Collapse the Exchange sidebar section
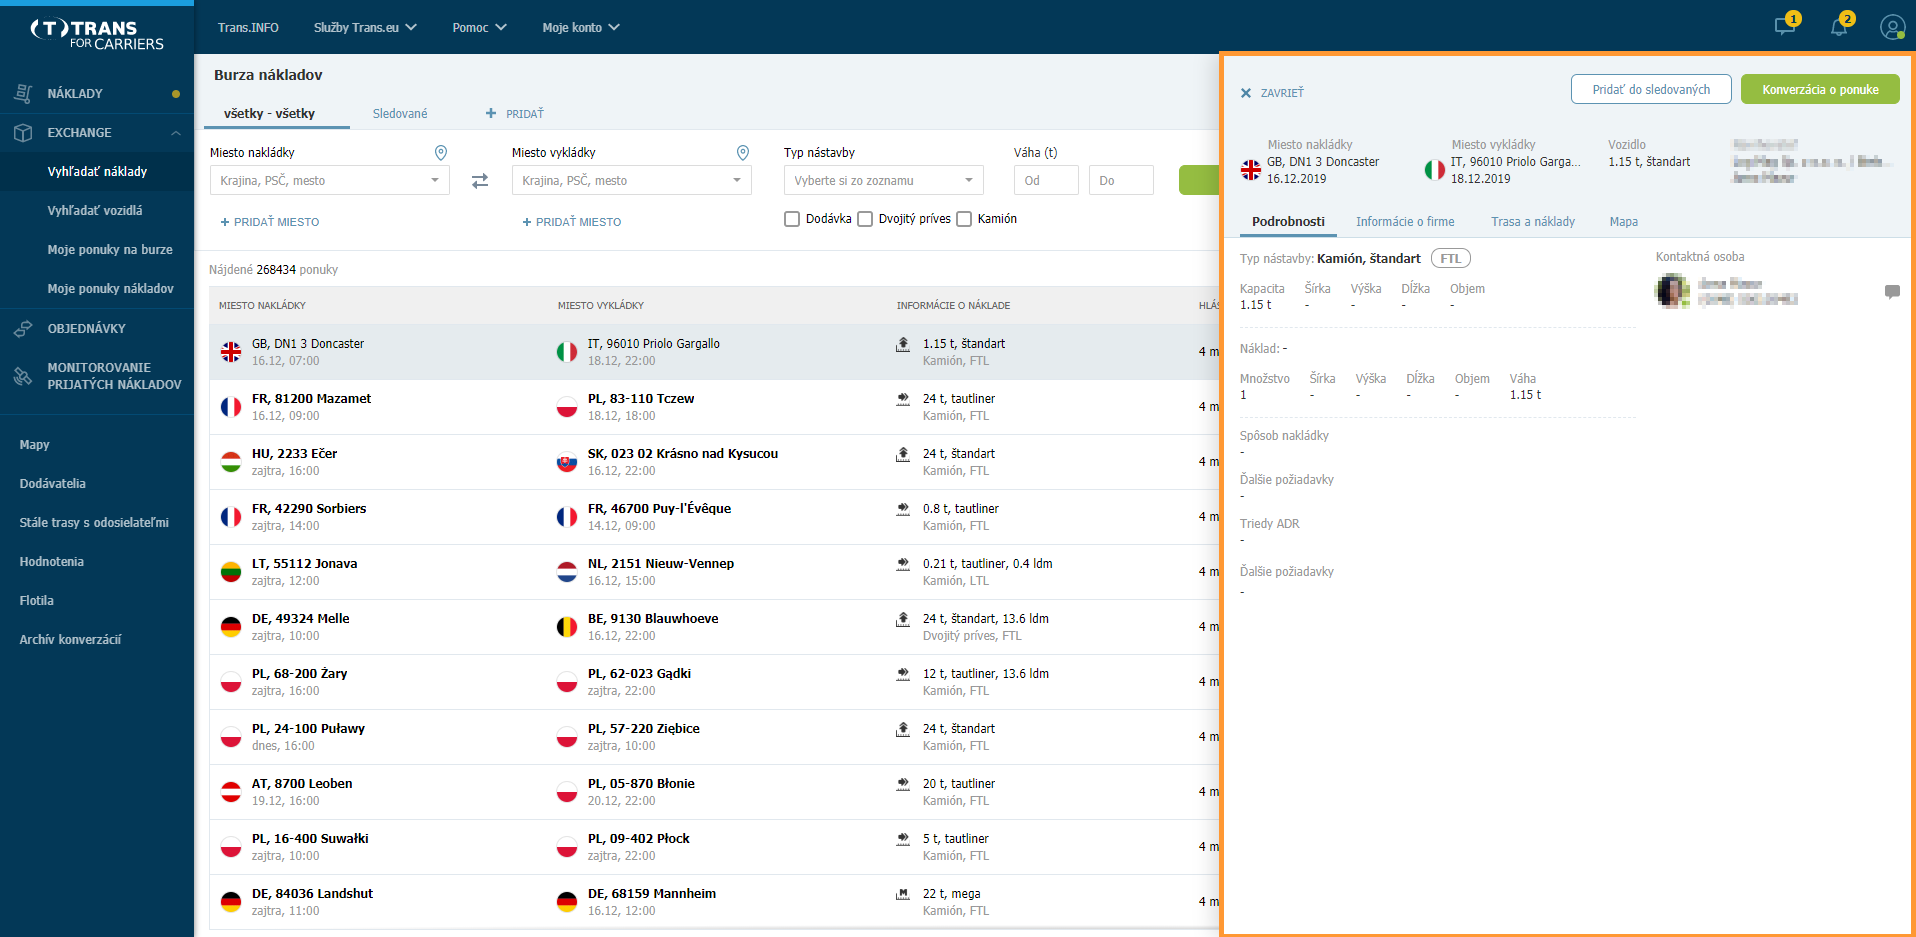 (176, 132)
